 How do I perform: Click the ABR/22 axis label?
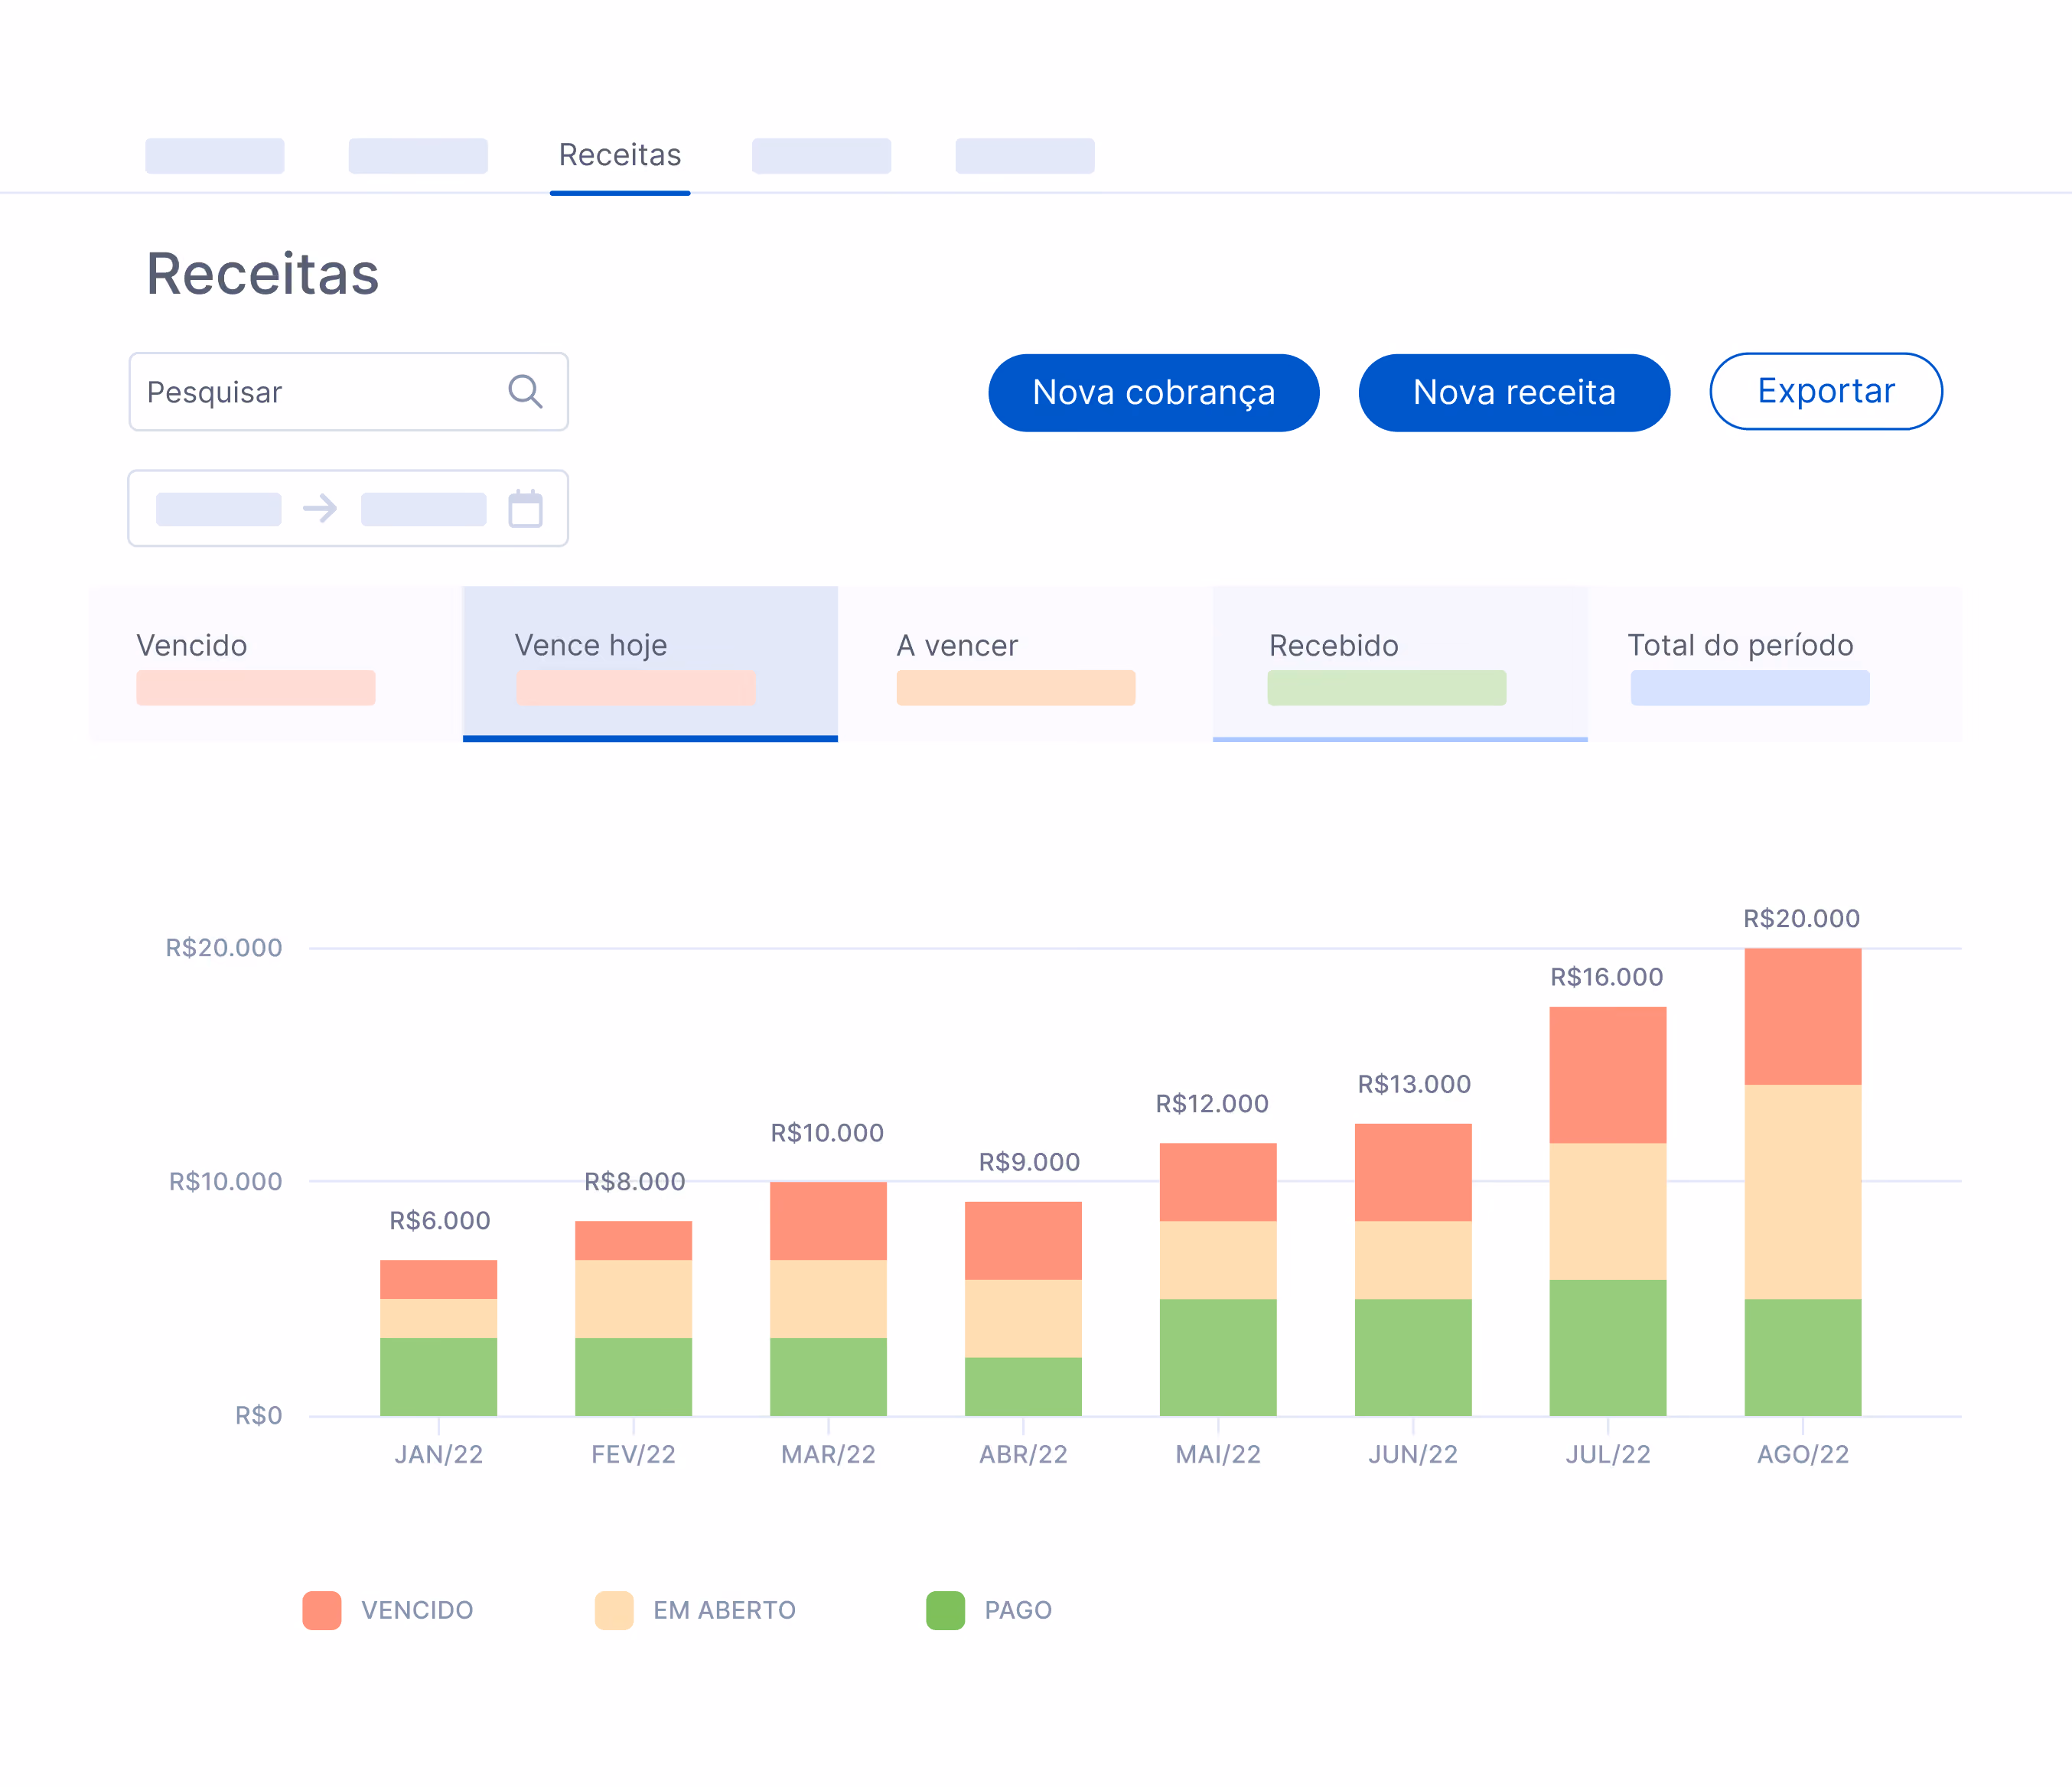pyautogui.click(x=1023, y=1454)
